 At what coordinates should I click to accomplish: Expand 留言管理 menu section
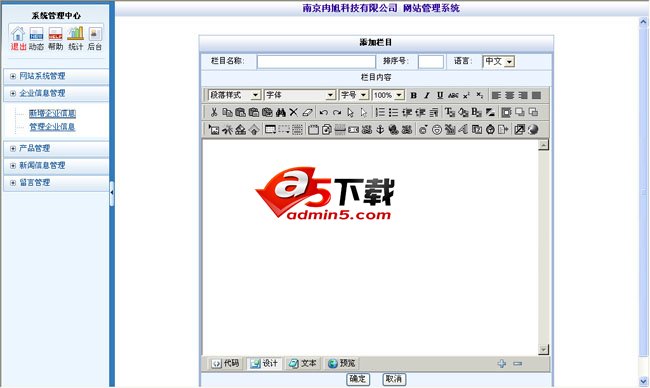[x=56, y=182]
